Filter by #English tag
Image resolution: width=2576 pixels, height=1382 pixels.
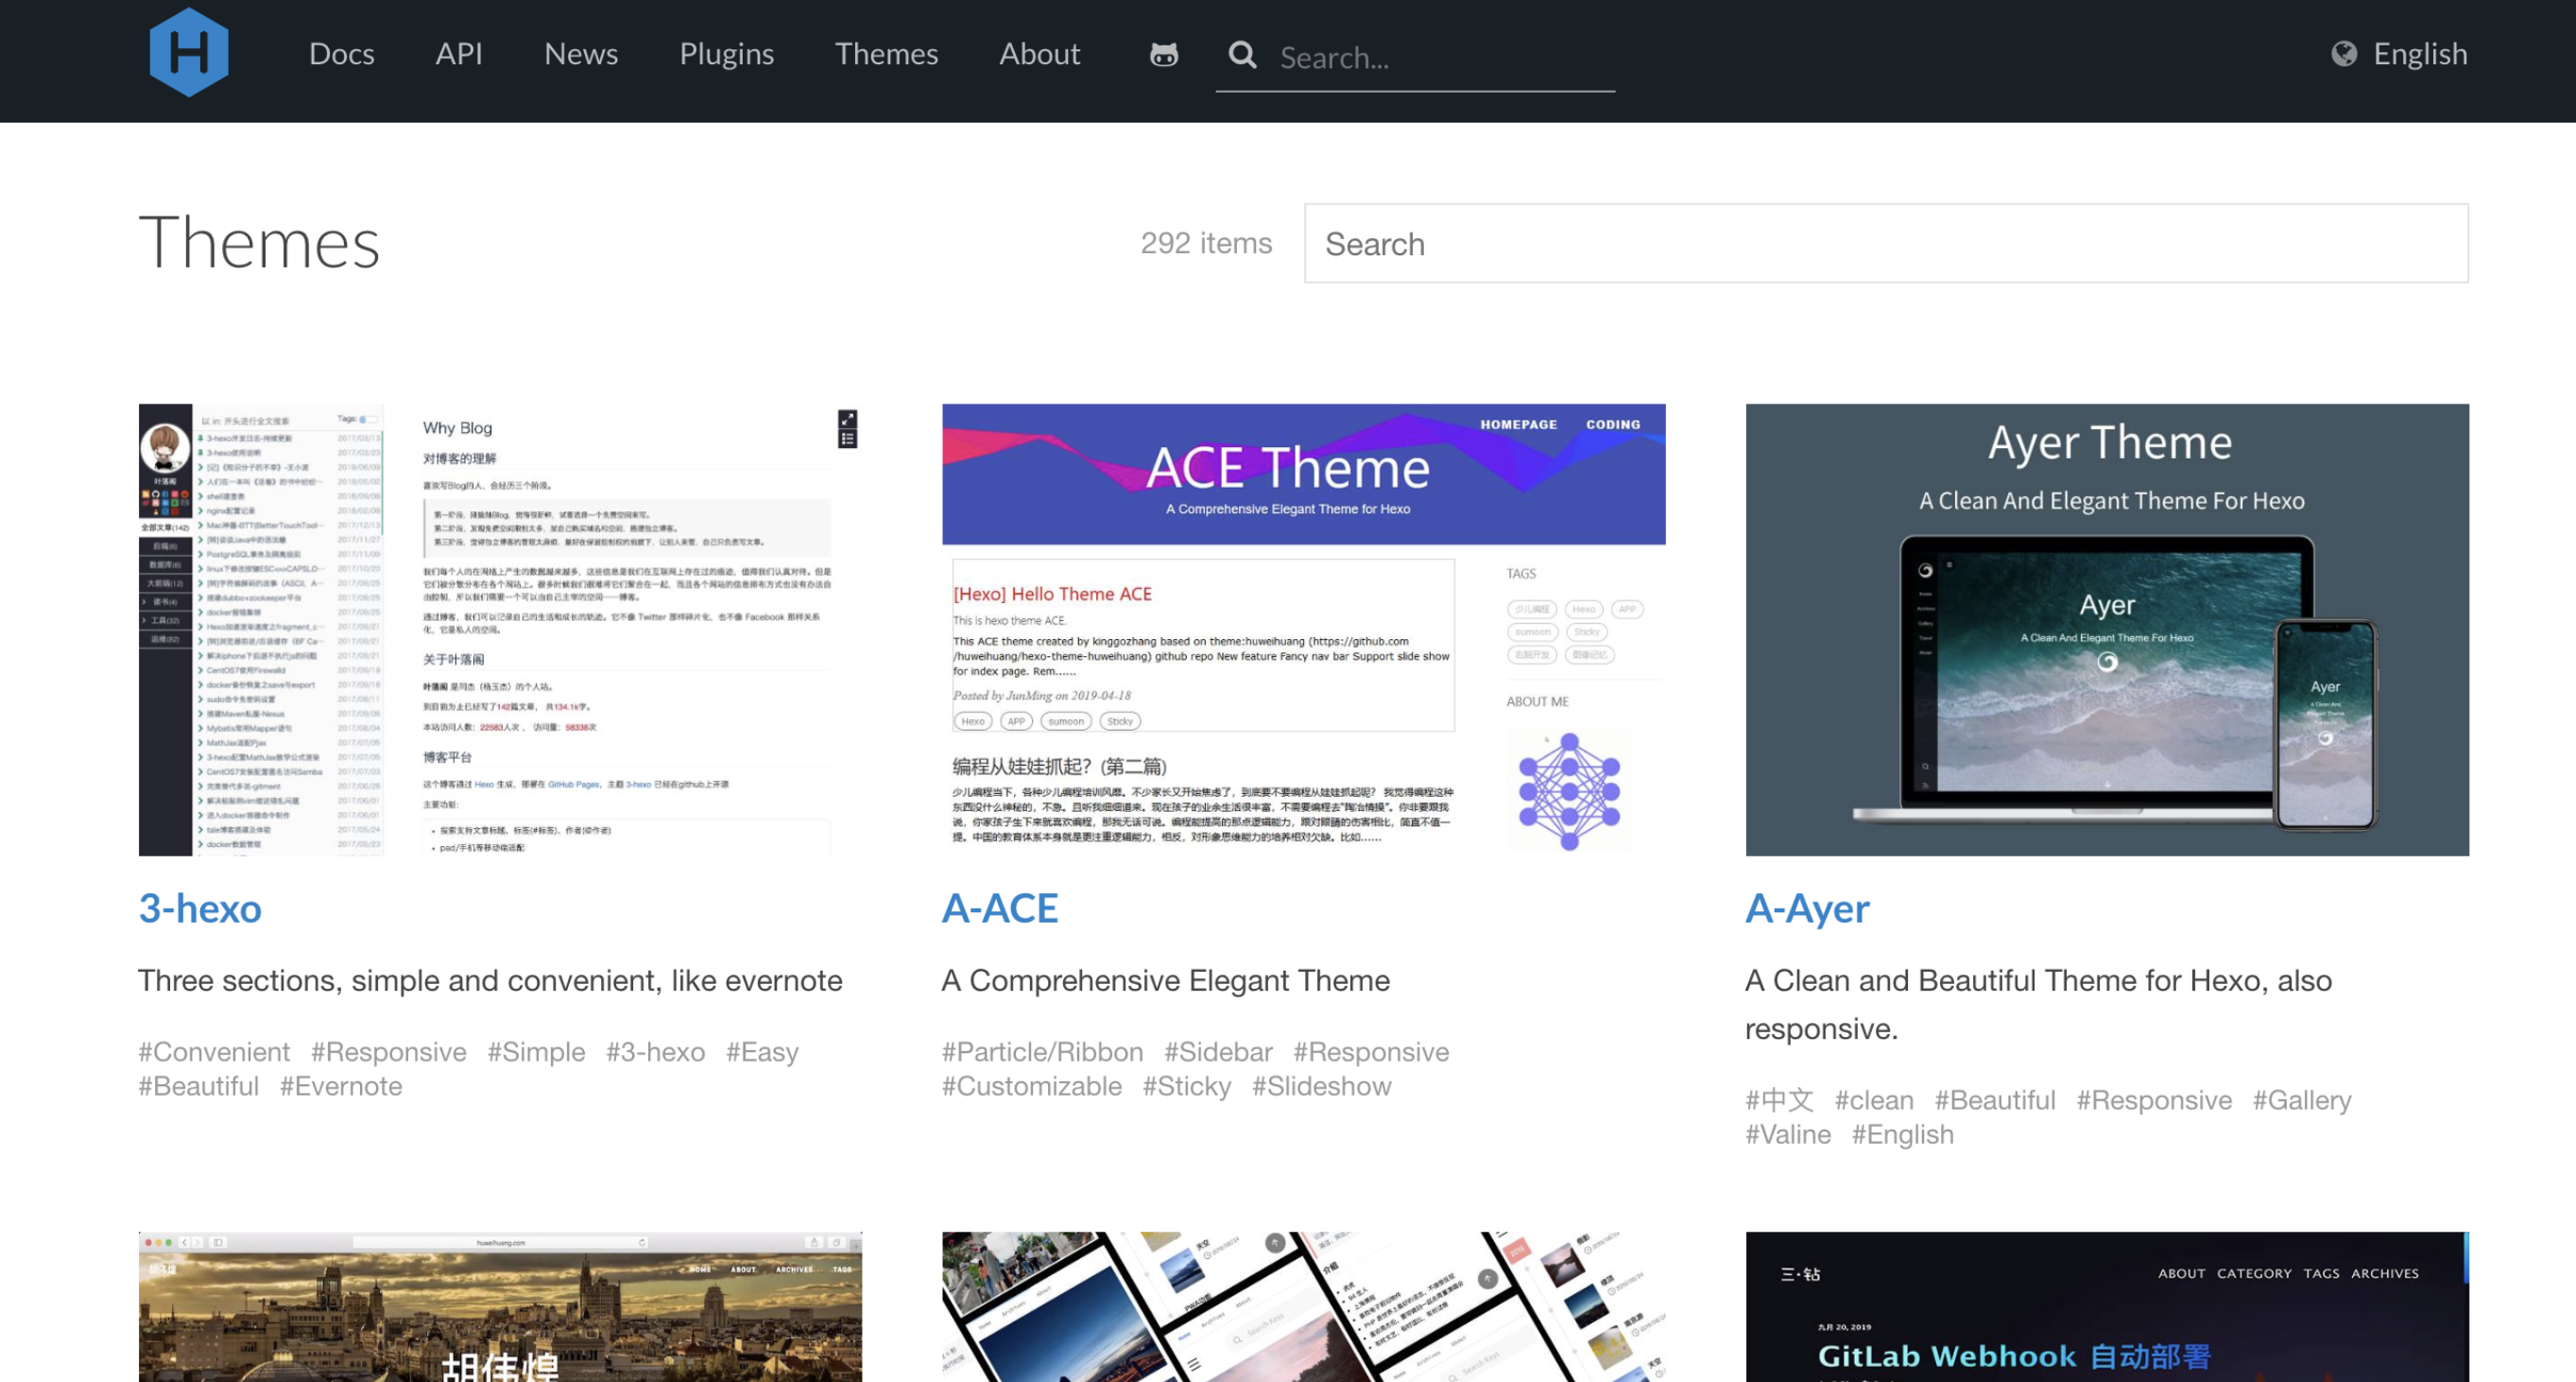[x=1902, y=1134]
